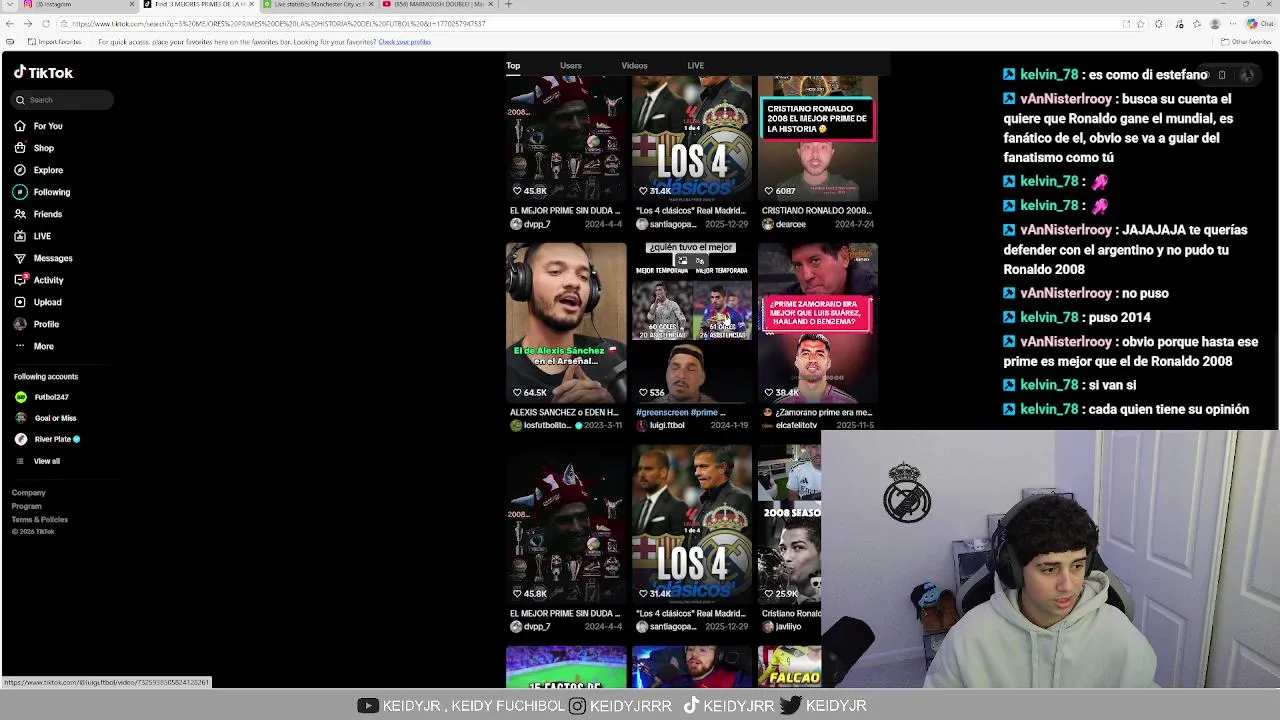Open the browser Settings and more menu
Image resolution: width=1280 pixels, height=720 pixels.
[x=1234, y=24]
